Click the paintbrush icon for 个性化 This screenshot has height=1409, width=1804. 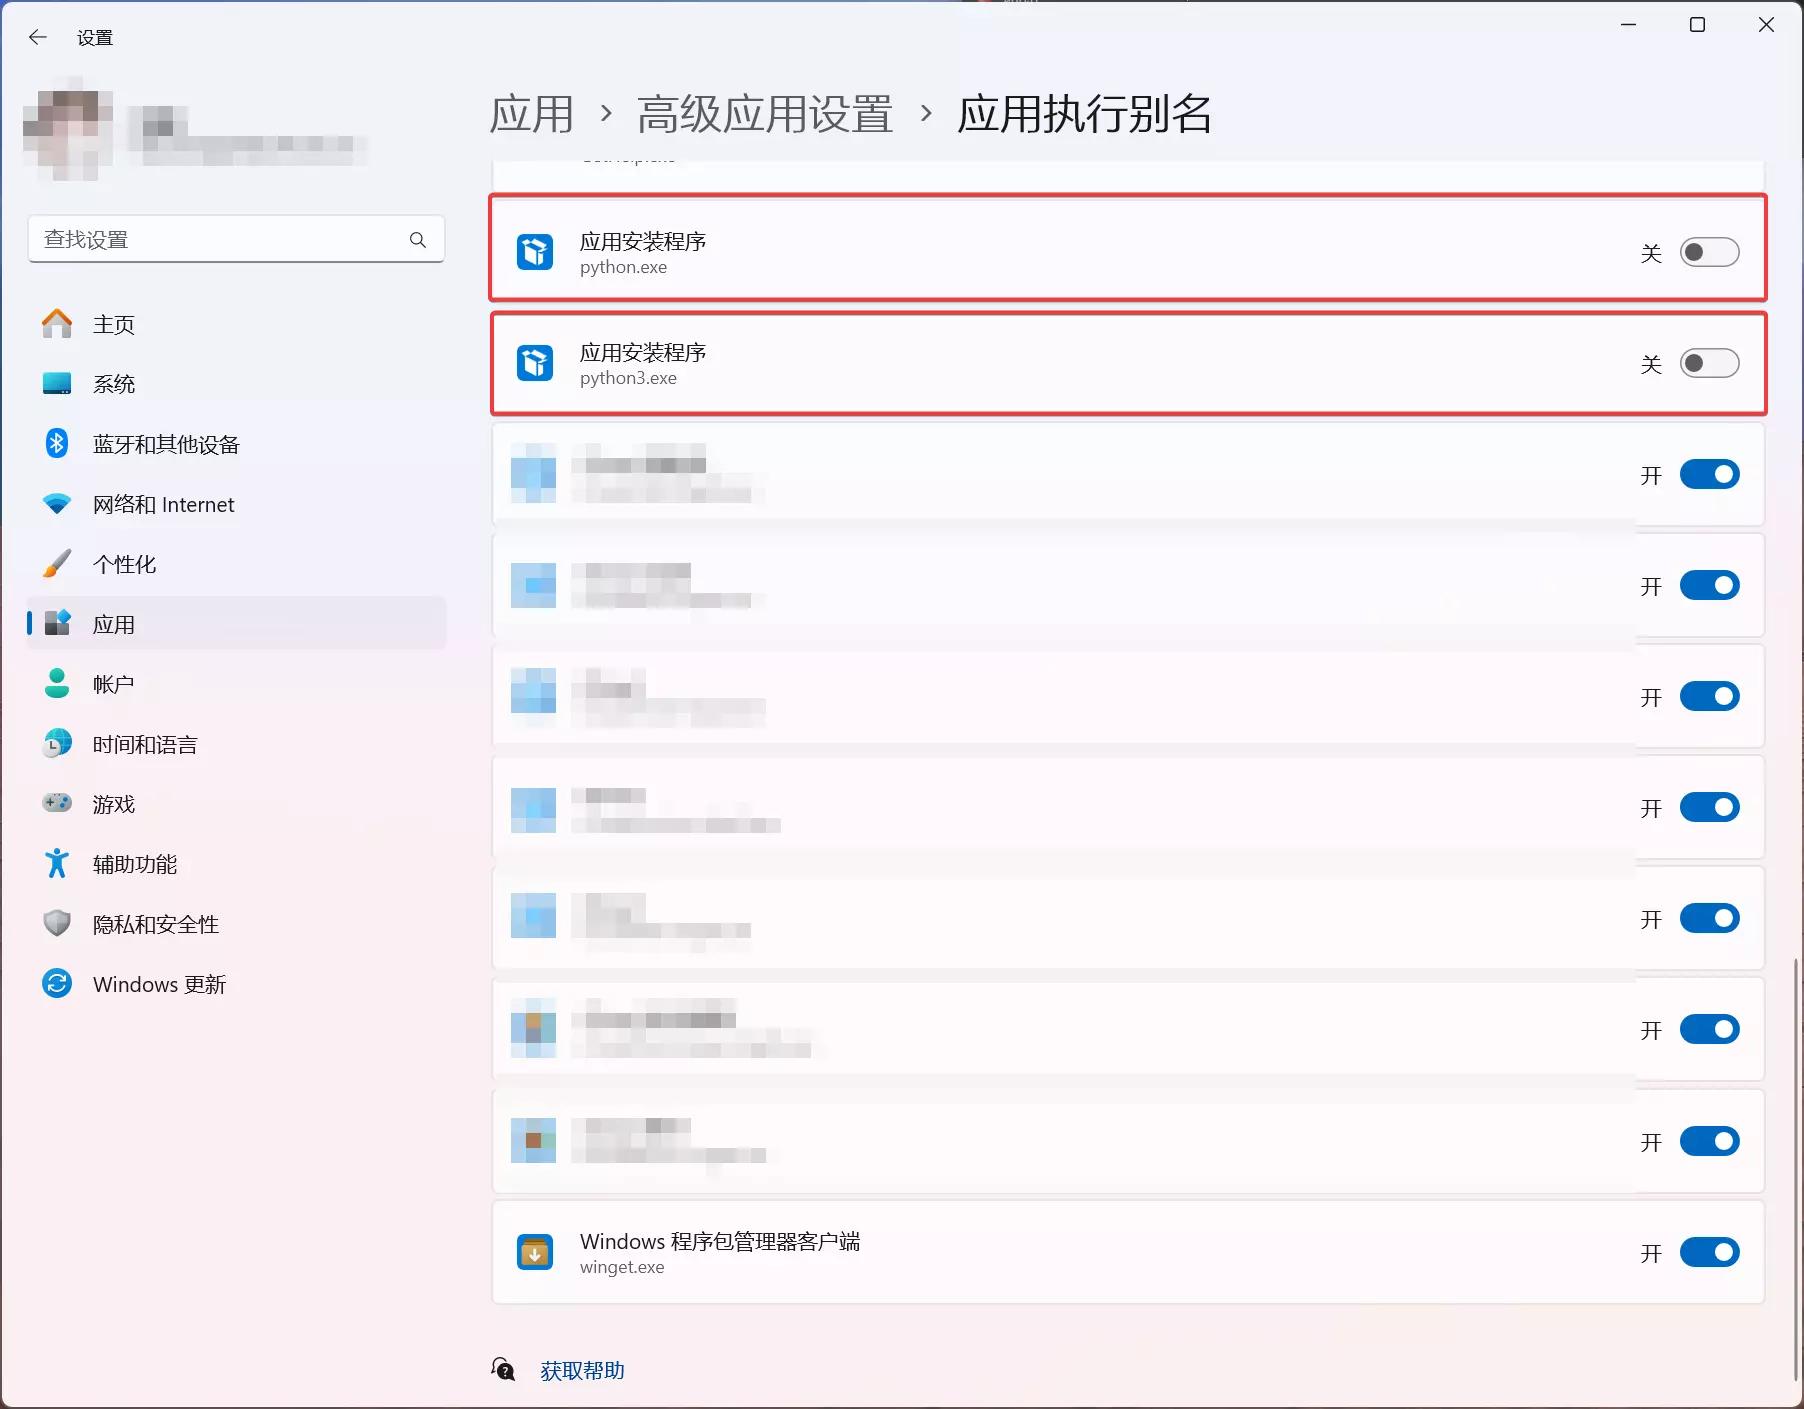(57, 564)
